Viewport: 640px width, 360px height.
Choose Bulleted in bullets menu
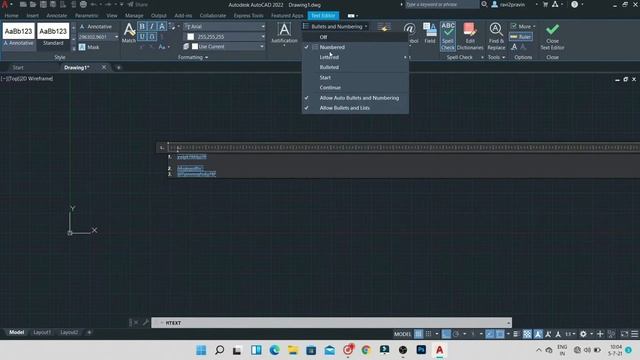pyautogui.click(x=355, y=67)
